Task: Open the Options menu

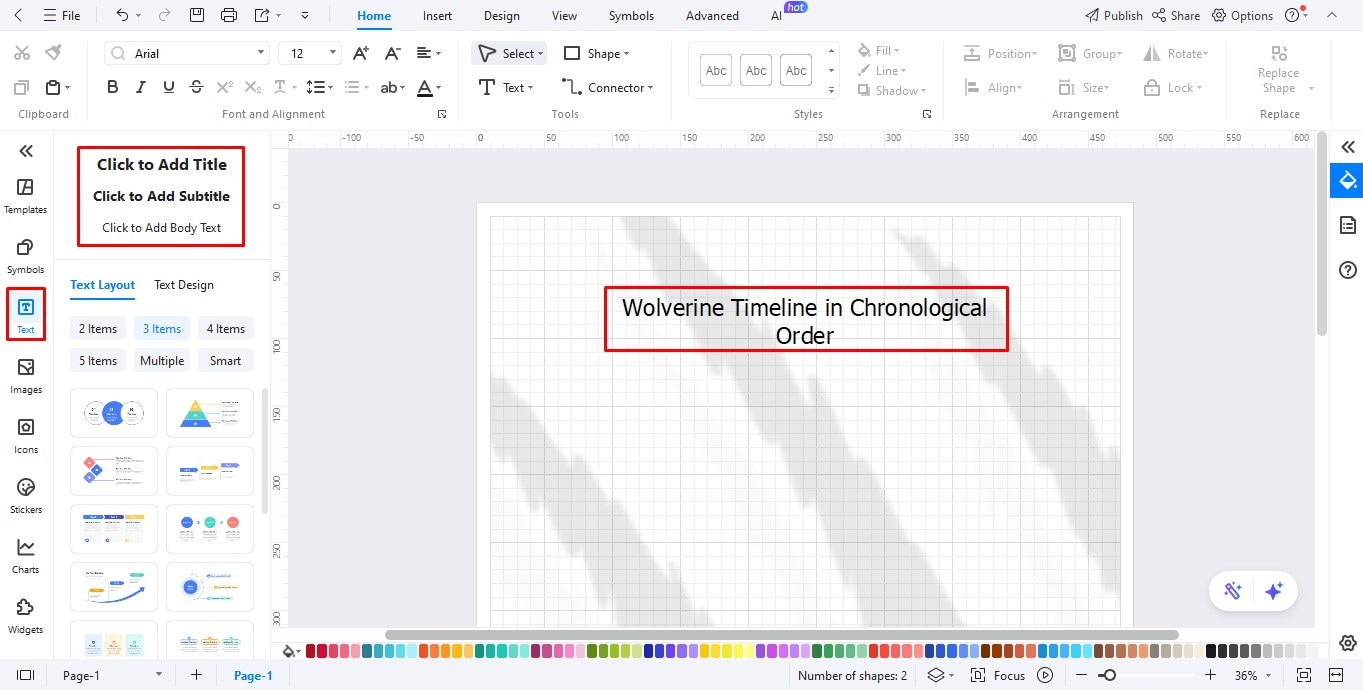Action: 1242,15
